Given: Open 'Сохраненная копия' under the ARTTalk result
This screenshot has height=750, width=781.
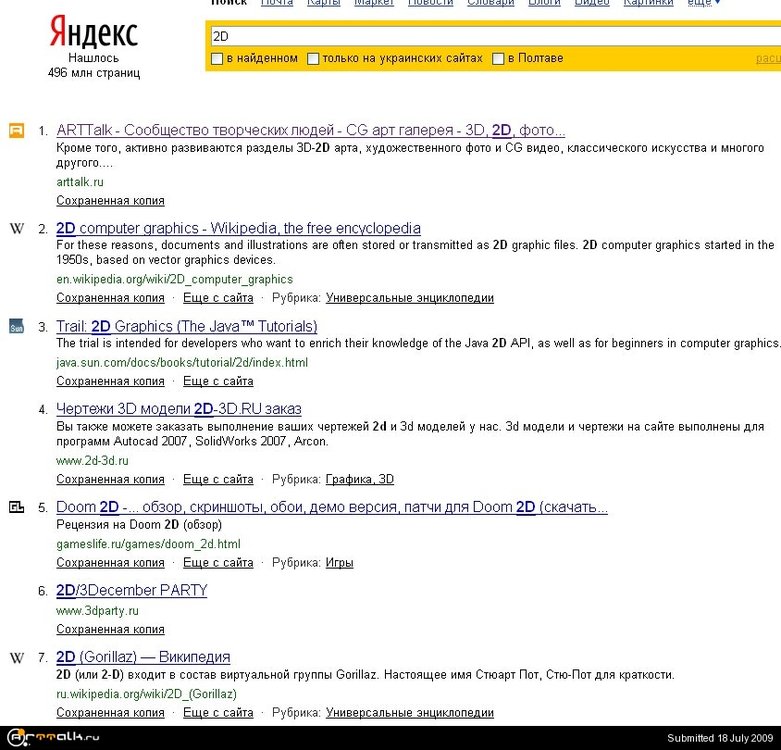Looking at the screenshot, I should coord(110,201).
